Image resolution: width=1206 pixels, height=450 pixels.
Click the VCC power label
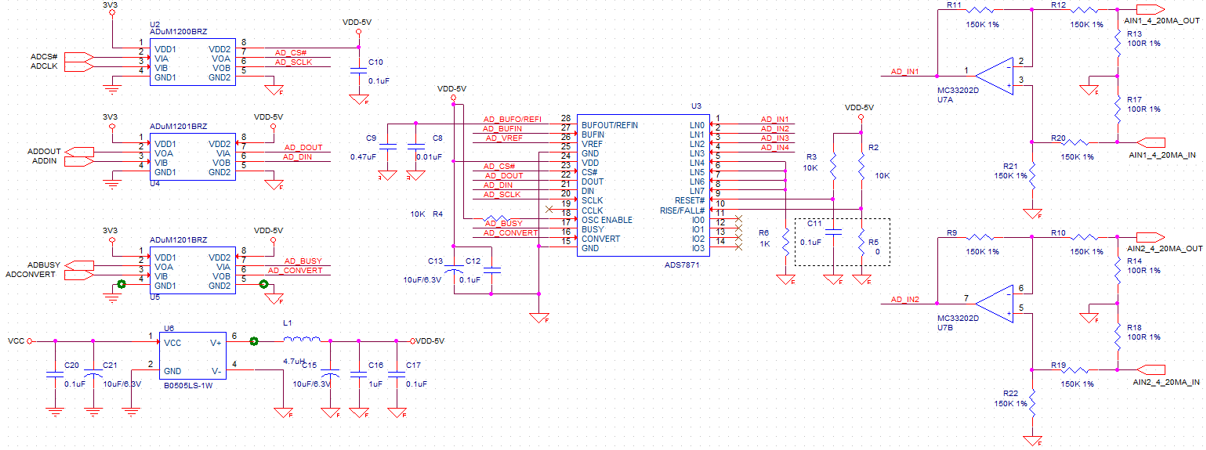(16, 341)
